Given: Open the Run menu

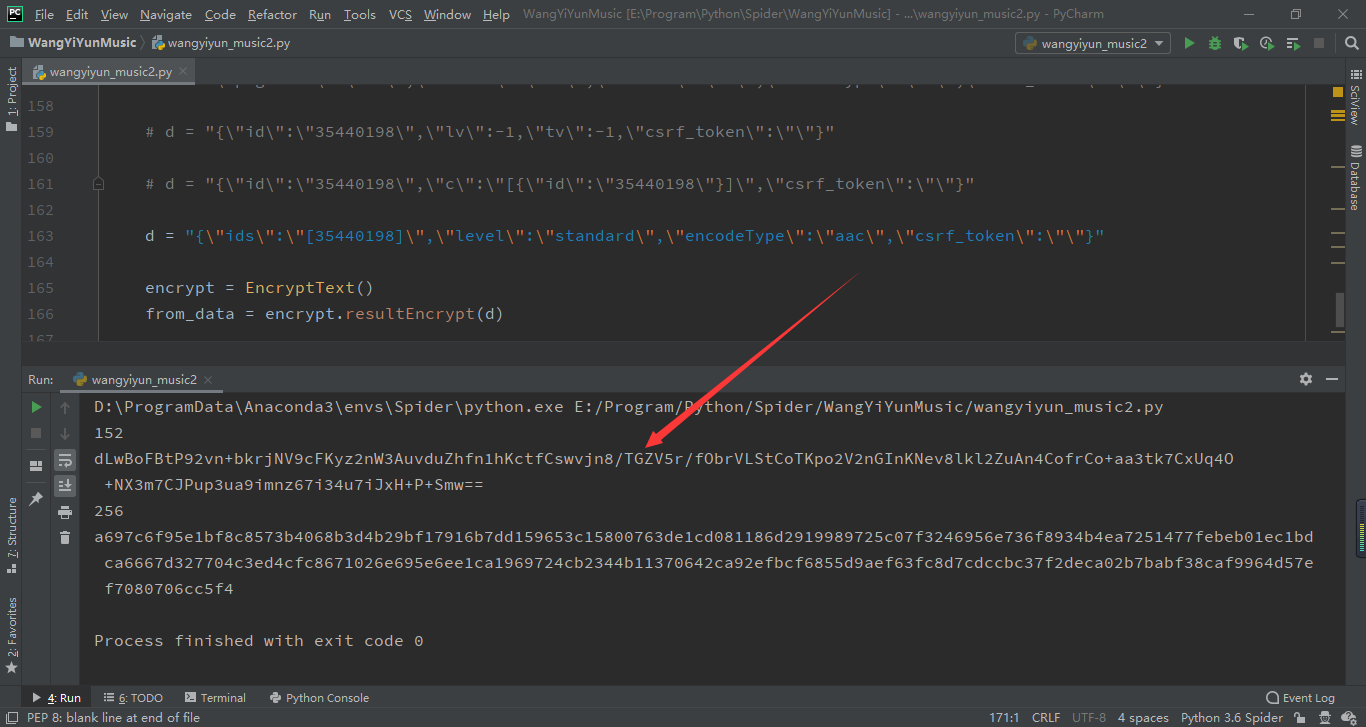Looking at the screenshot, I should coord(320,14).
